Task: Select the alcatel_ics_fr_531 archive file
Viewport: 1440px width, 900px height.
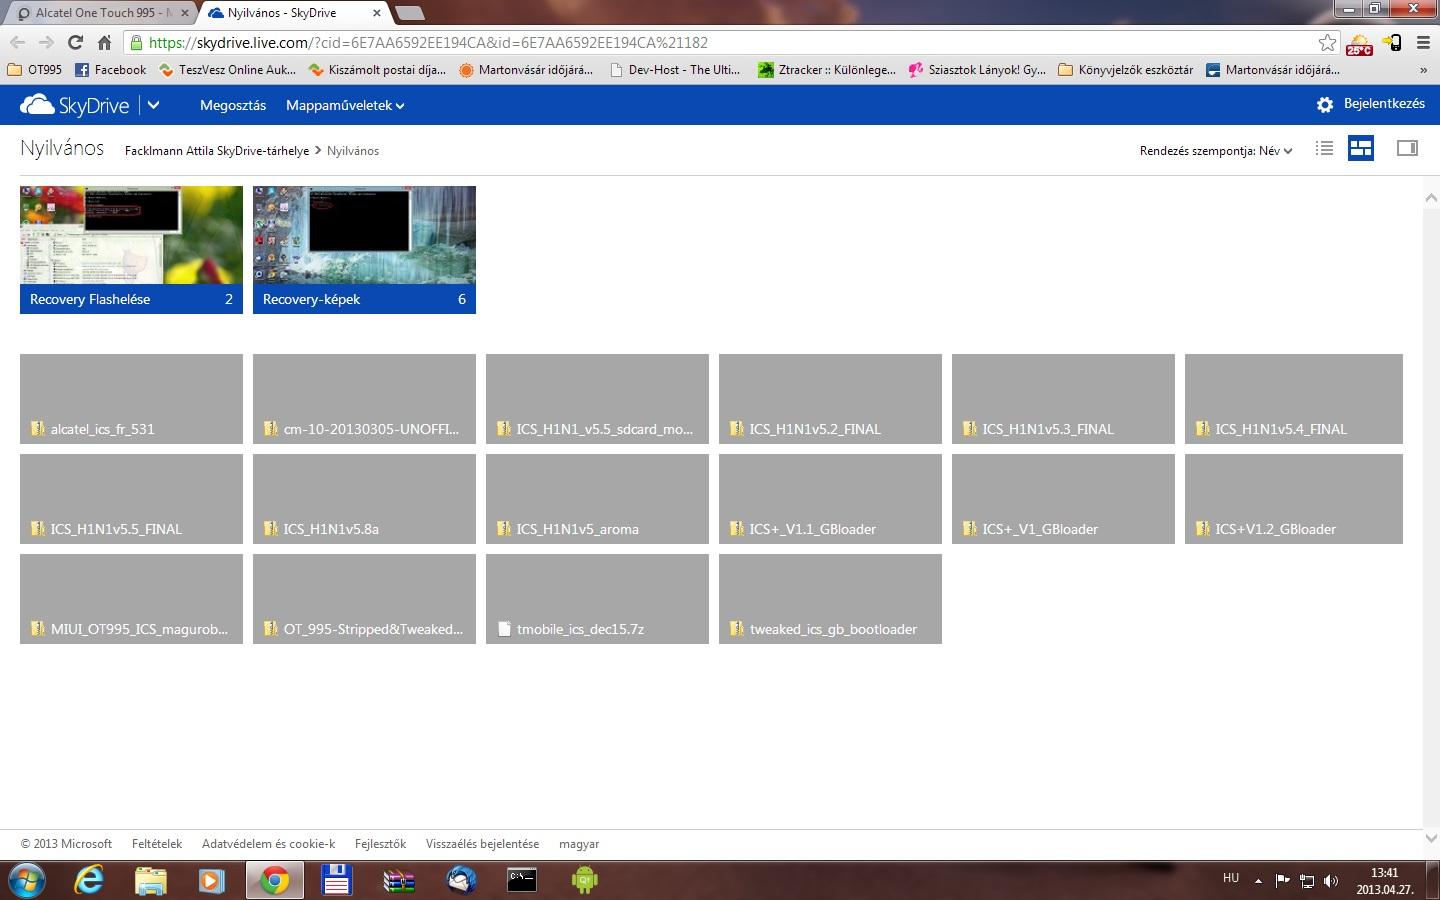Action: (131, 399)
